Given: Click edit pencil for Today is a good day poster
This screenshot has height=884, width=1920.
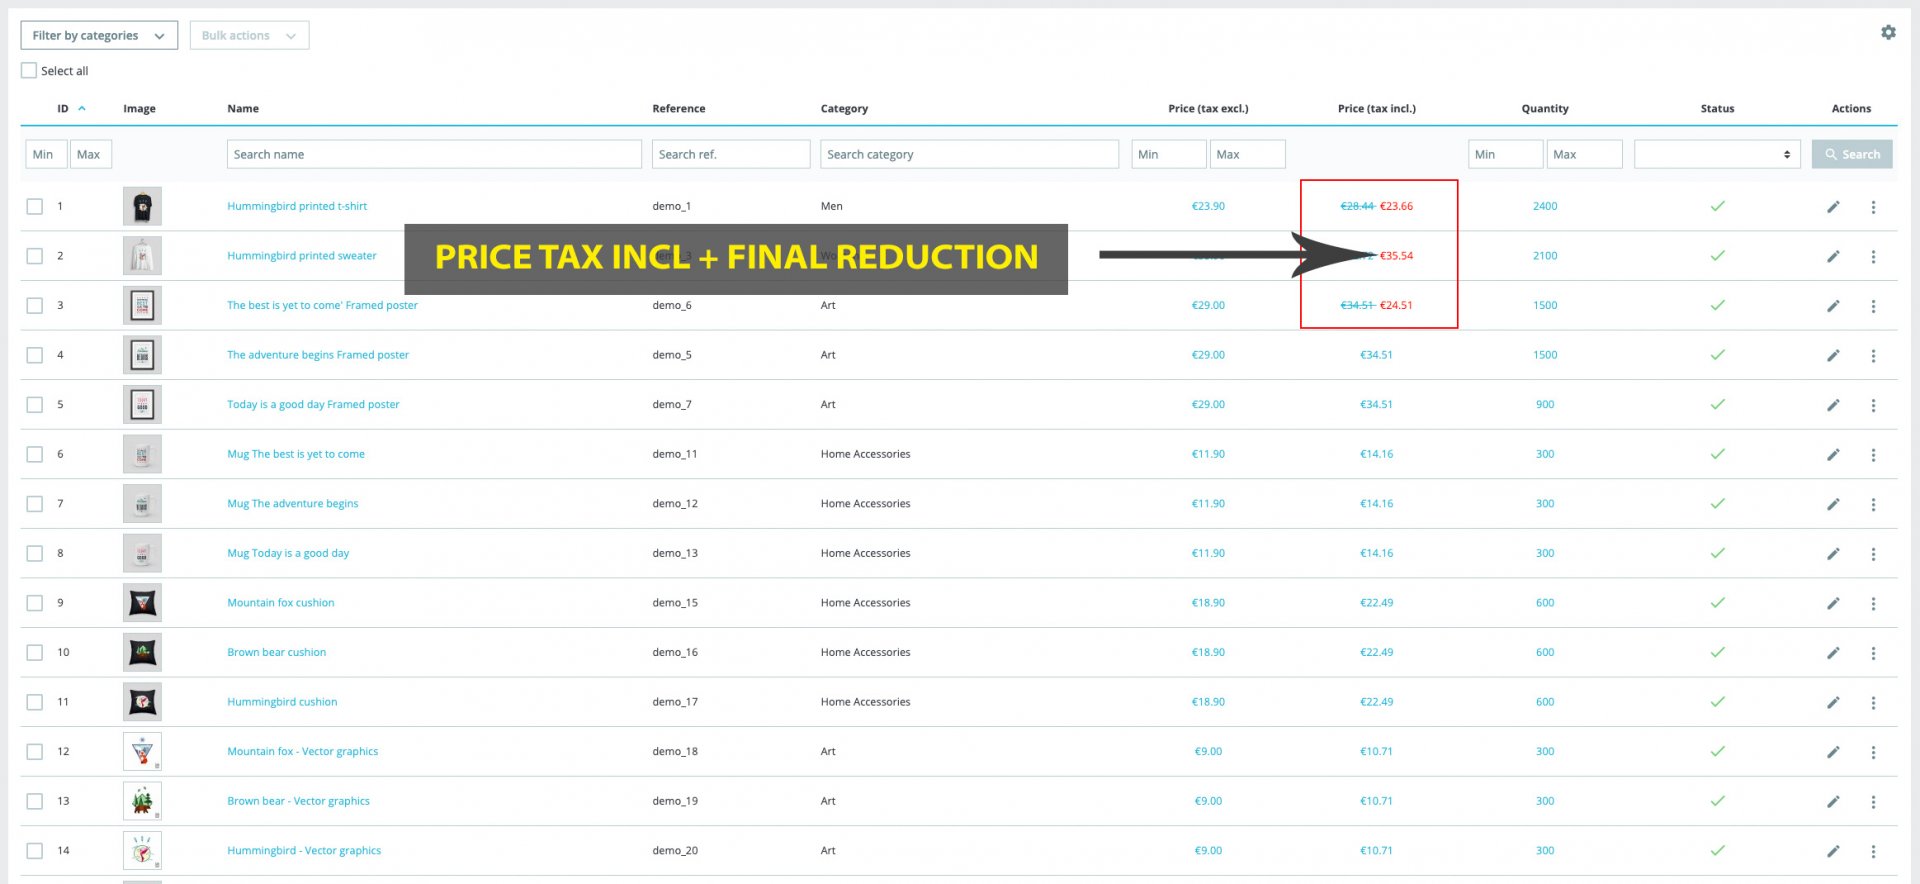Looking at the screenshot, I should 1833,405.
